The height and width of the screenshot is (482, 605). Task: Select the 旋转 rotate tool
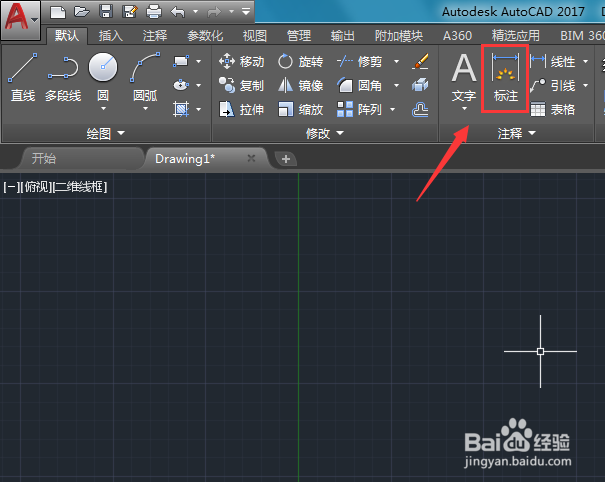click(300, 61)
